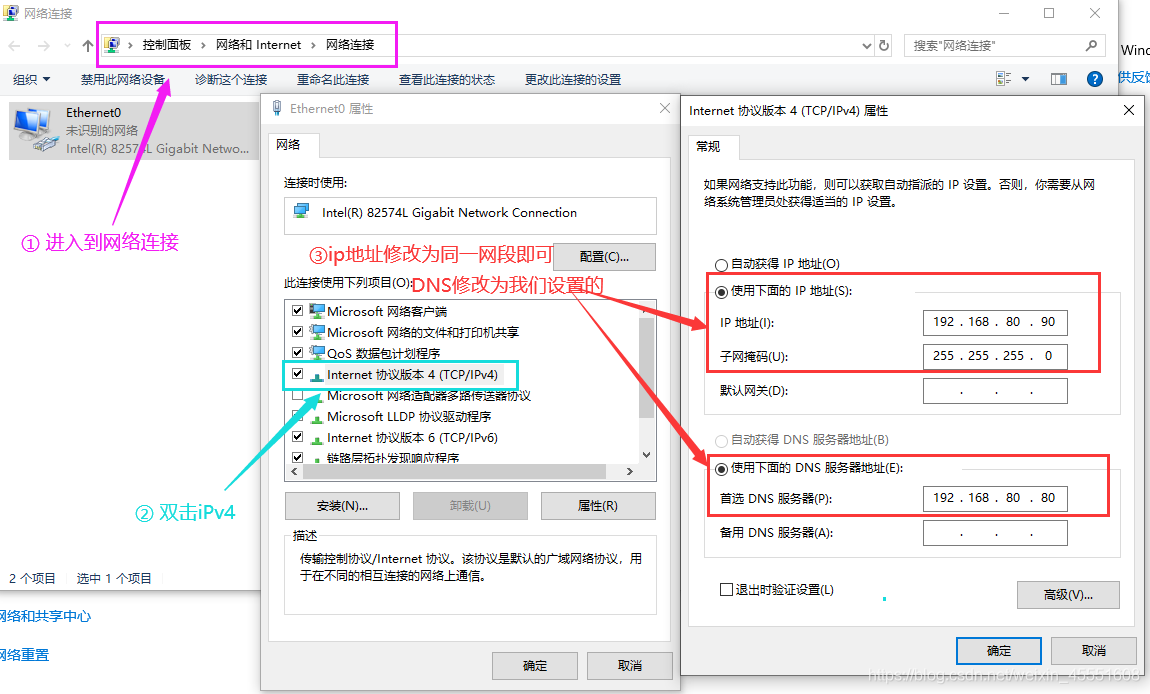This screenshot has width=1150, height=694.
Task: Click the 备用 DNS 服务器 input field
Action: click(995, 533)
